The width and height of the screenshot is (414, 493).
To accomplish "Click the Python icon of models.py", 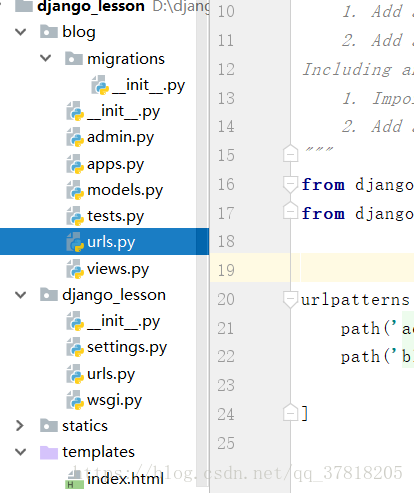I will pos(75,190).
